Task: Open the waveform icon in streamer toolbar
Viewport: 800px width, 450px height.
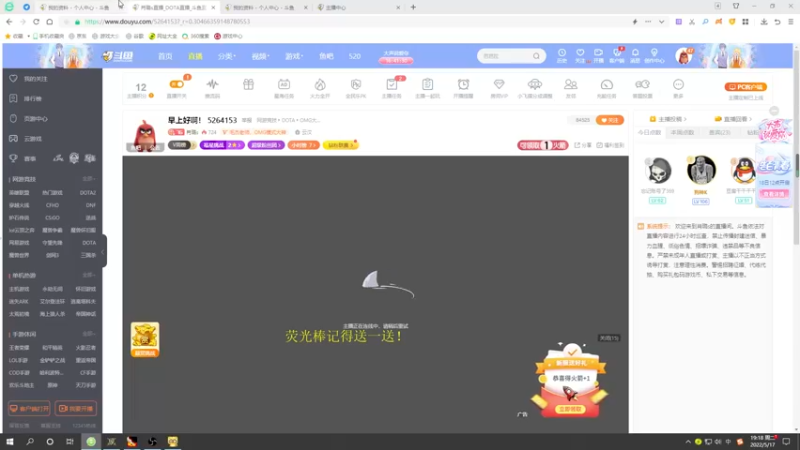Action: click(x=212, y=84)
